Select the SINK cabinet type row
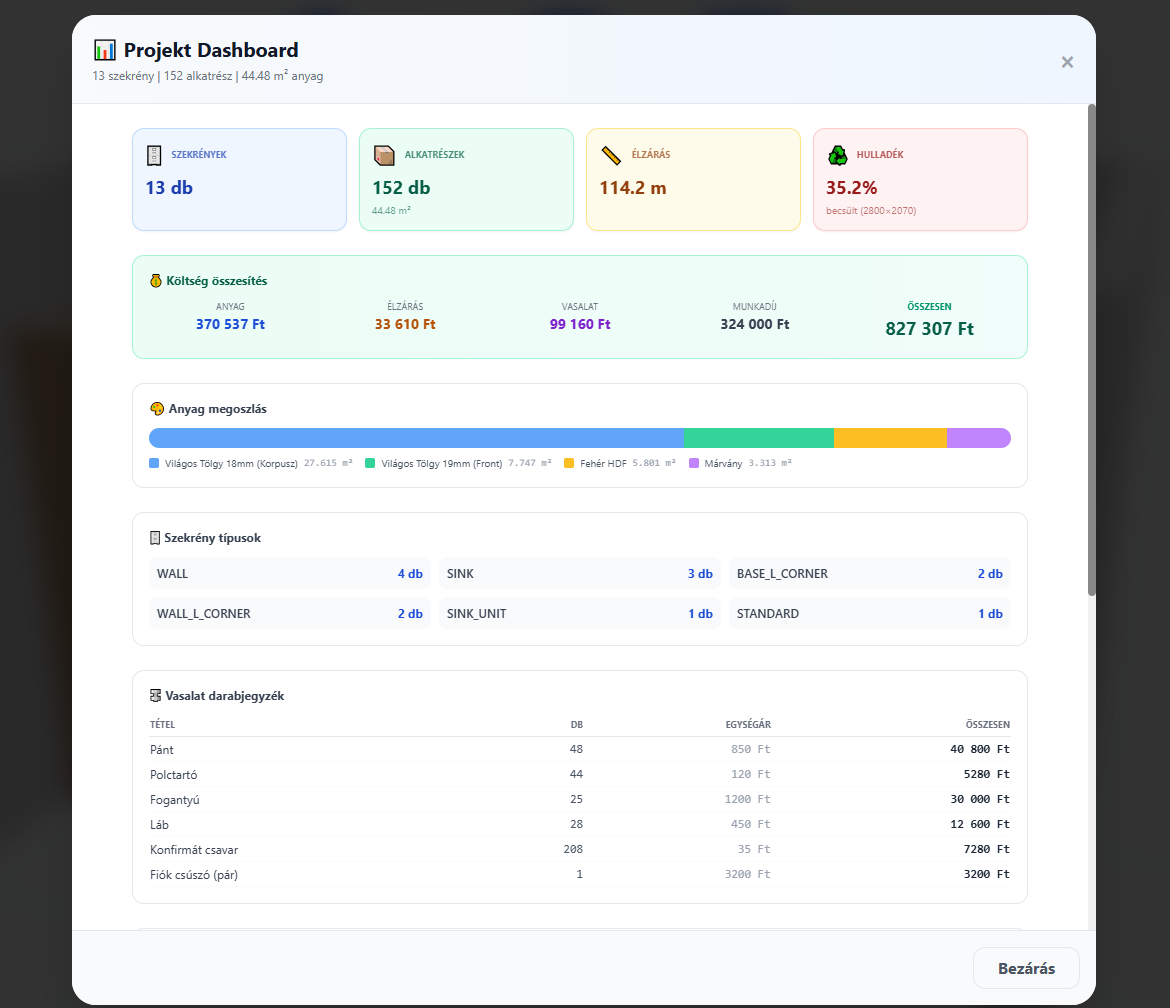 click(x=580, y=574)
